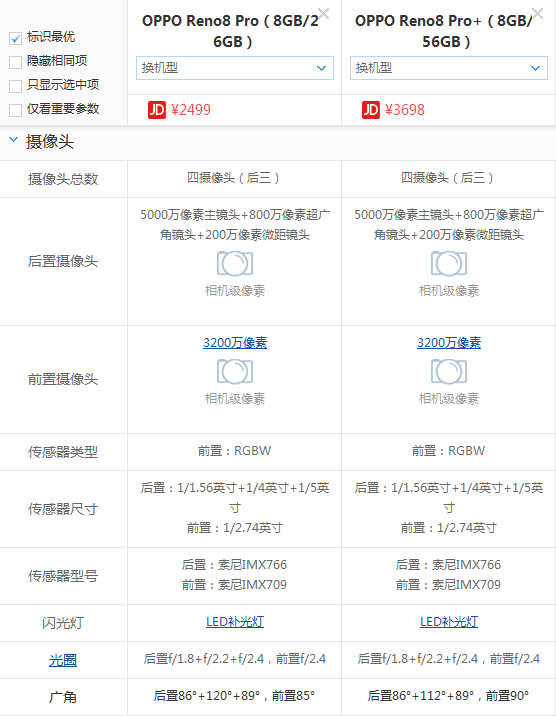Enable the 隐藏相同项 checkbox
The image size is (556, 716).
click(16, 62)
